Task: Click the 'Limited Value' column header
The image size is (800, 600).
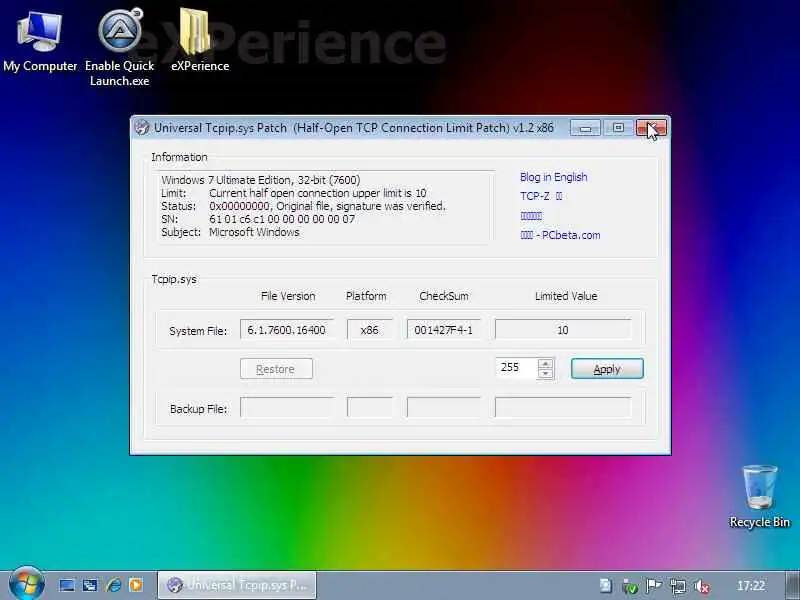Action: click(x=566, y=296)
